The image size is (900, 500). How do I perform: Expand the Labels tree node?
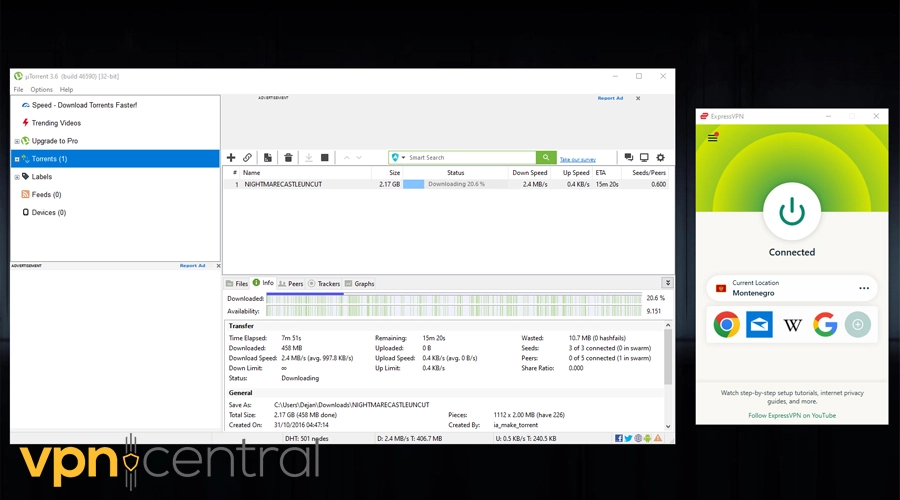[17, 177]
